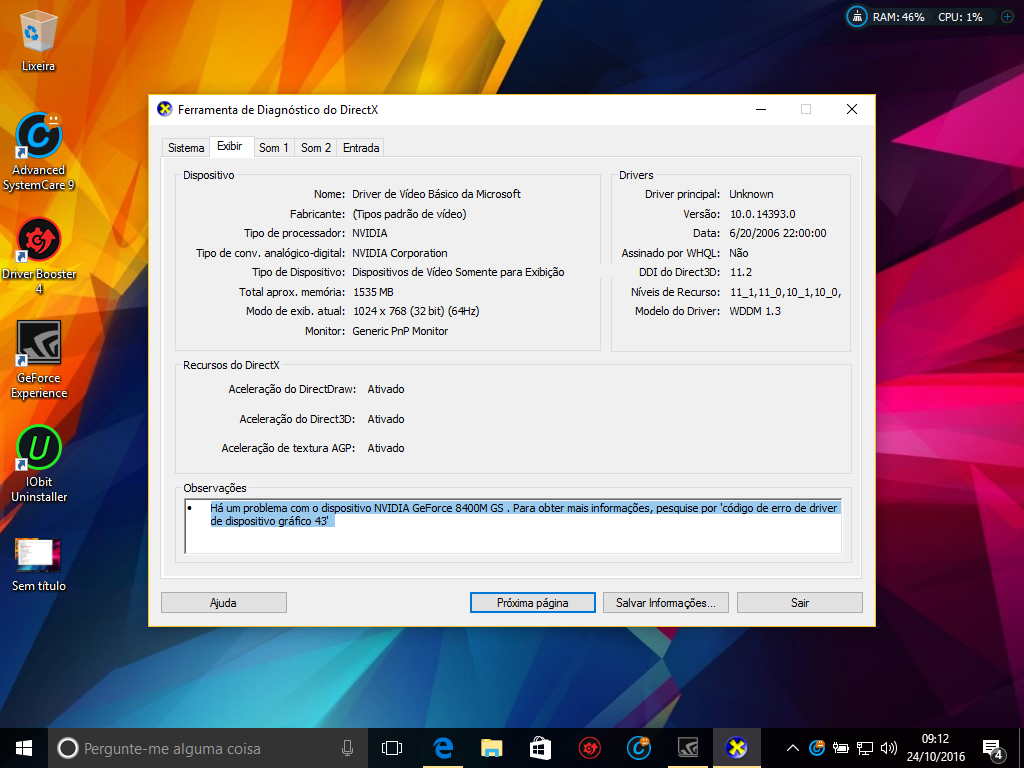Launch Microsoft Edge from the taskbar

click(443, 748)
